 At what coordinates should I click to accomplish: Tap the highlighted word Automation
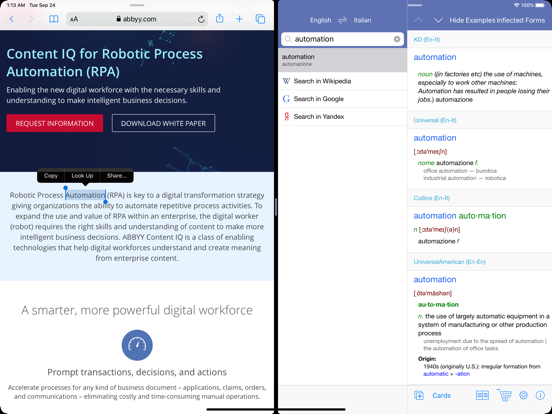point(86,195)
